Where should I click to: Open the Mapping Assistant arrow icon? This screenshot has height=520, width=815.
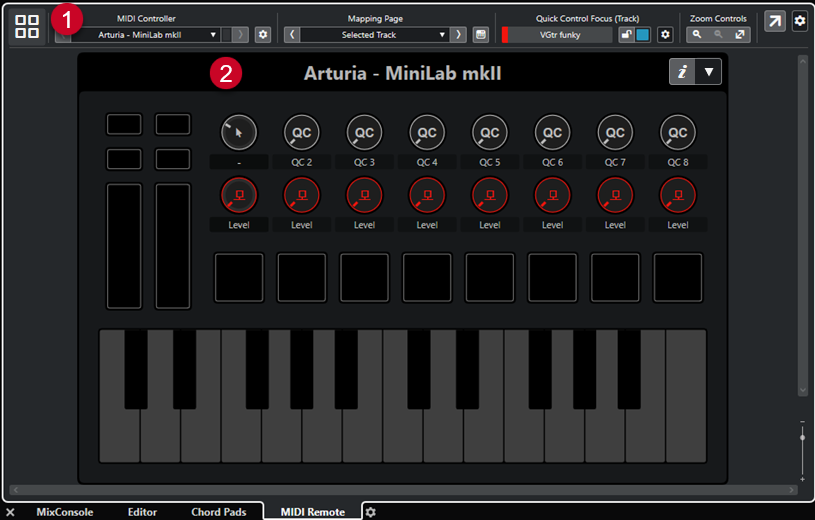(775, 21)
